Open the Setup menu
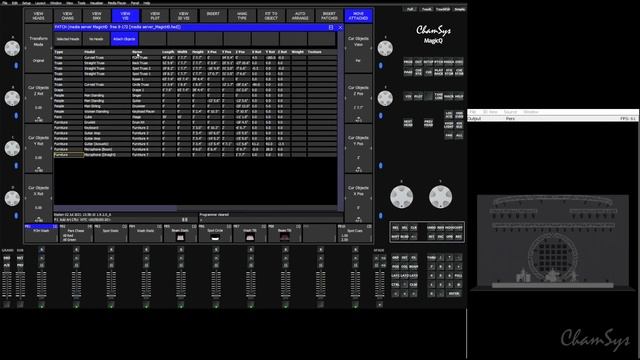The width and height of the screenshot is (640, 360). coord(26,2)
